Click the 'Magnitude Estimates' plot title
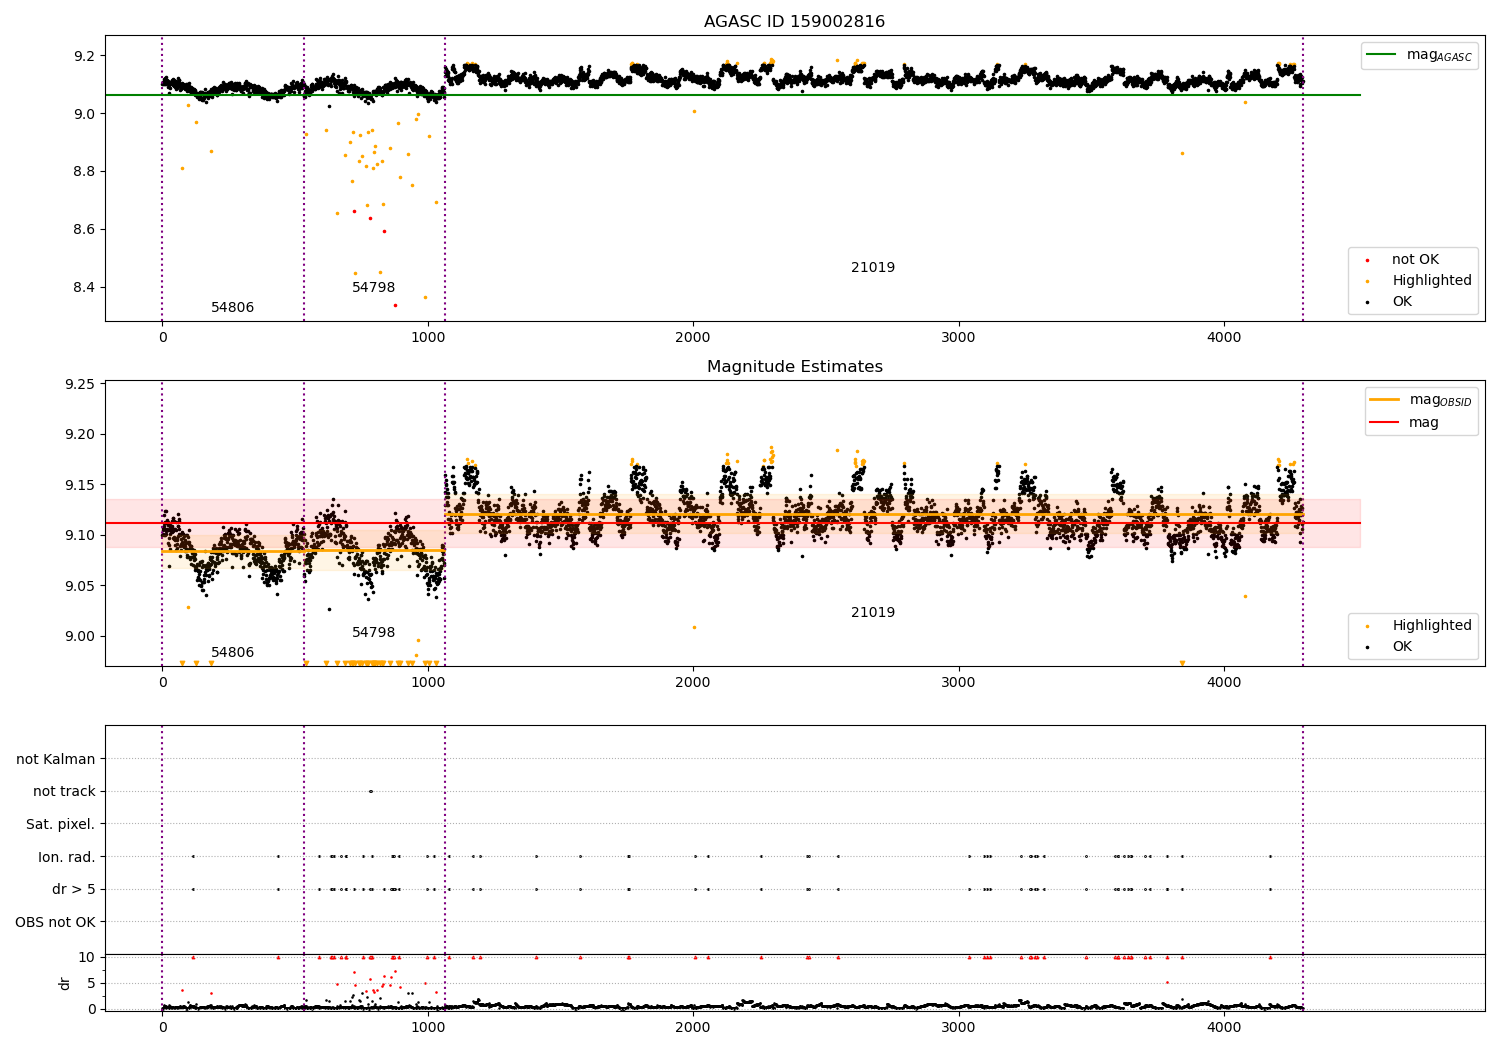The image size is (1500, 1050). [794, 367]
